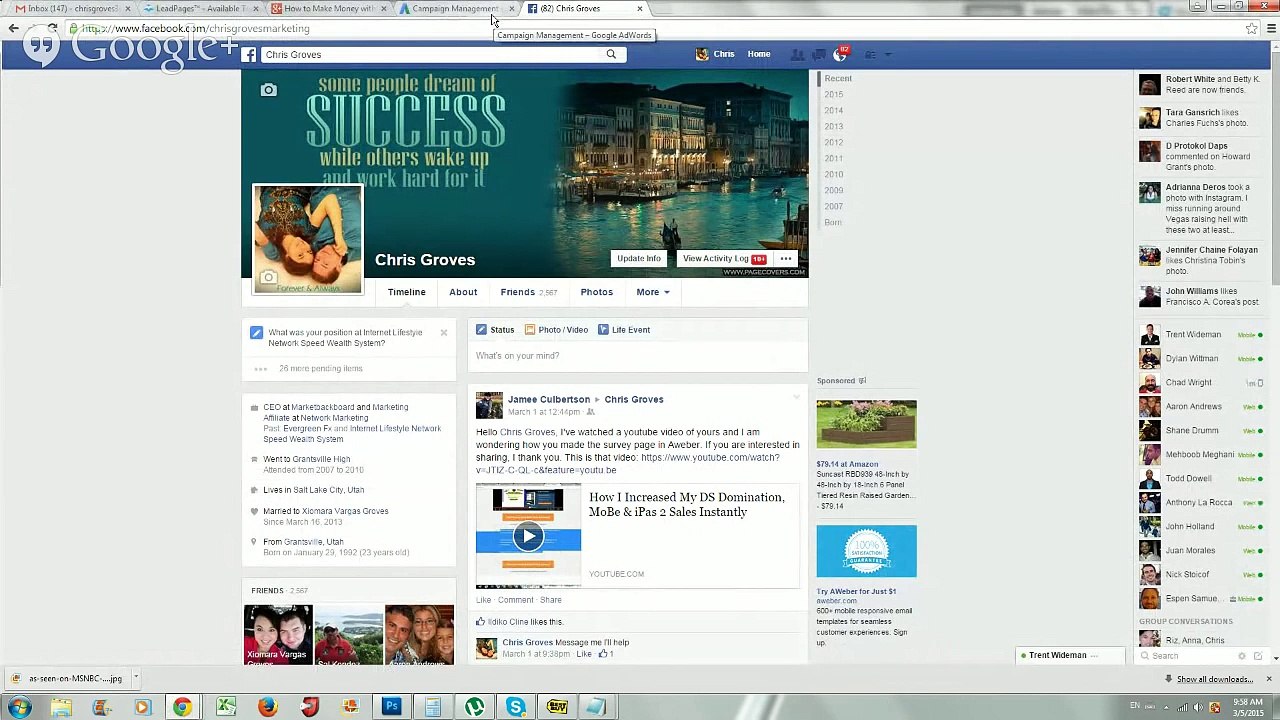Open Xiomara Vargas friend thumbnail

pyautogui.click(x=278, y=635)
